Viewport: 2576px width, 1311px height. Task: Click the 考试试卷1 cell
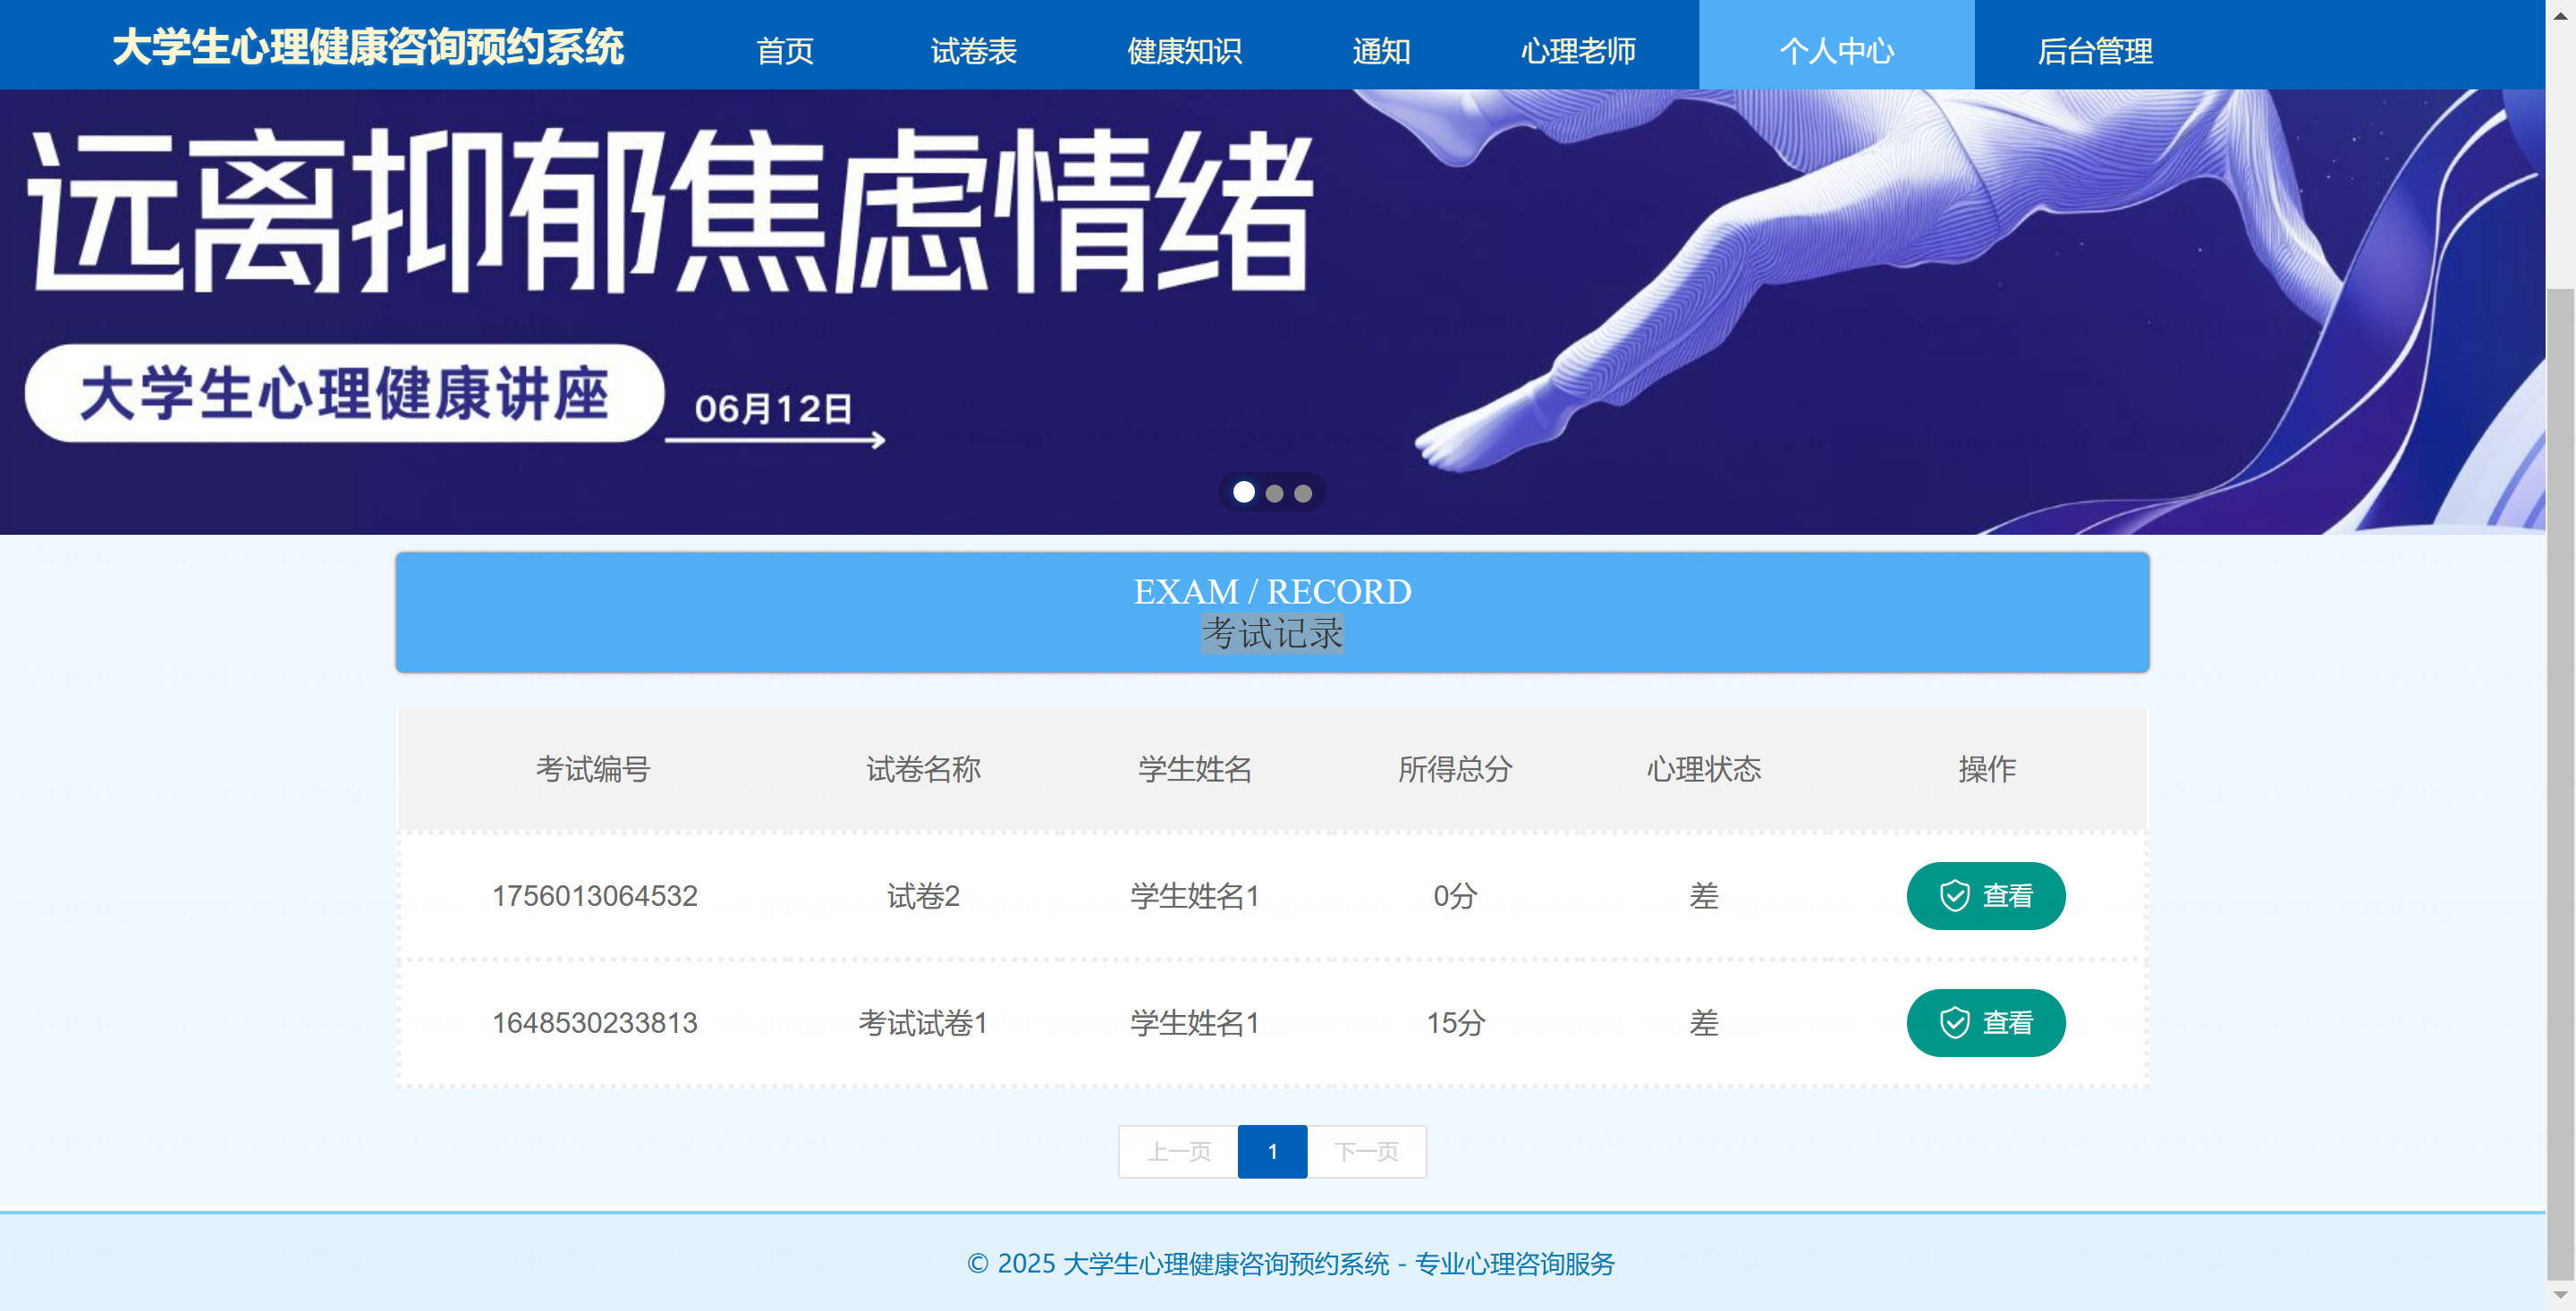(x=922, y=1022)
